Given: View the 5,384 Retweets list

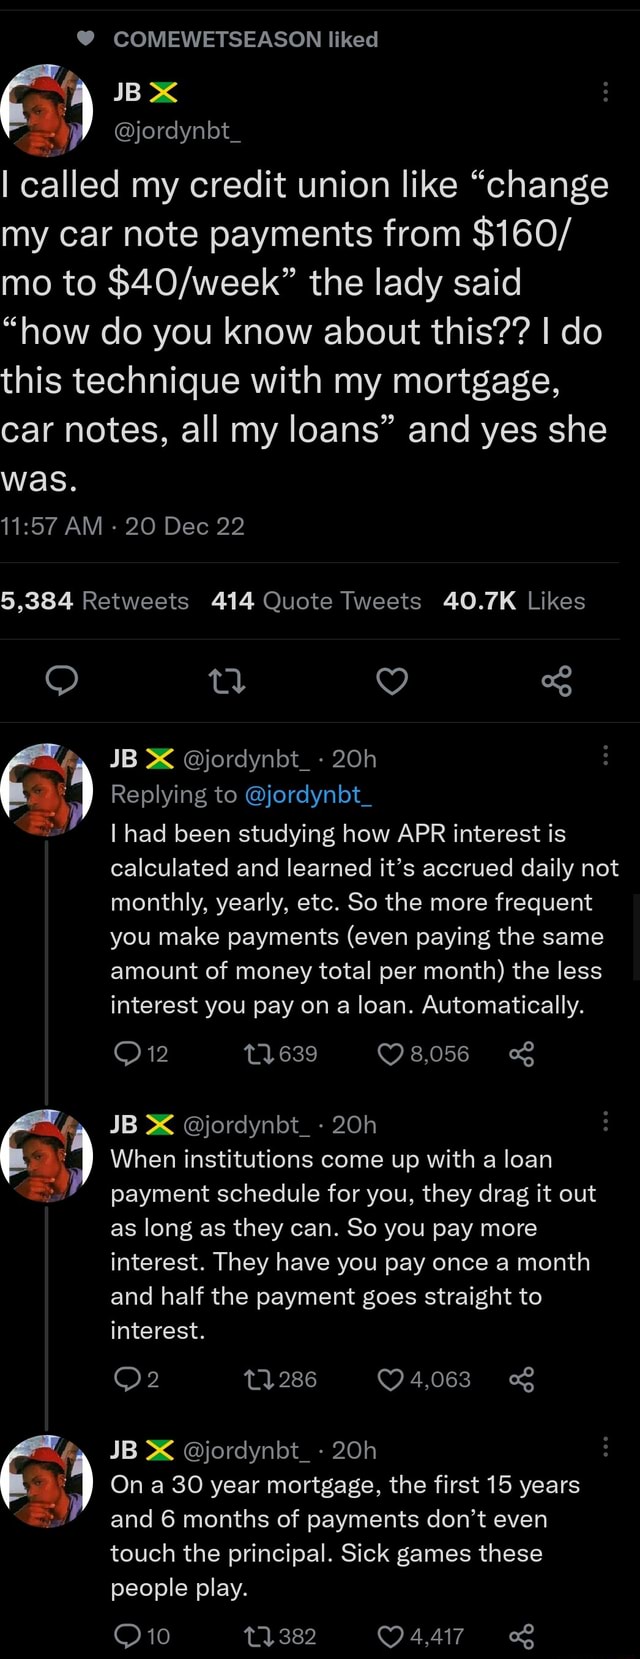Looking at the screenshot, I should pos(95,601).
